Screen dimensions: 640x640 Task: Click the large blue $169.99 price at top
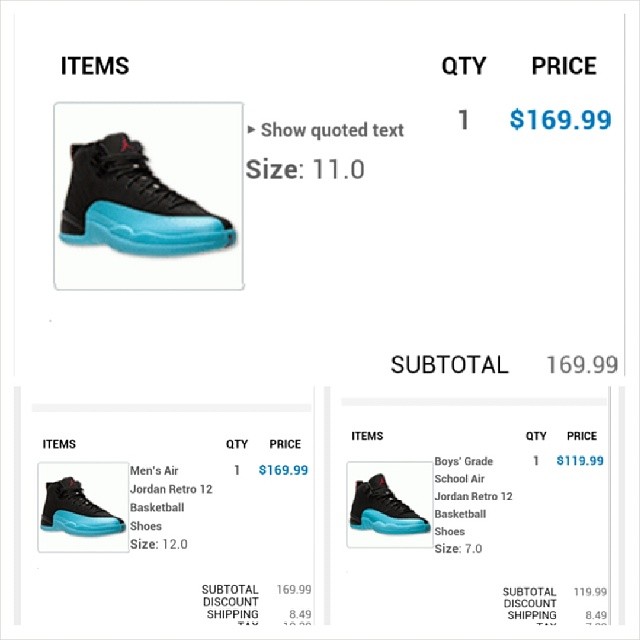560,120
